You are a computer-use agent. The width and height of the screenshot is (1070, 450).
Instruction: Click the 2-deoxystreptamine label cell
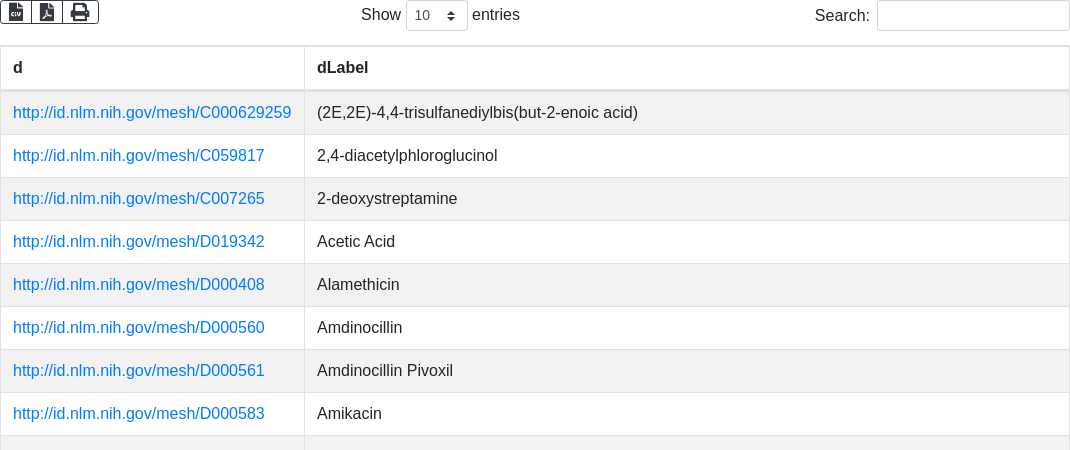387,199
